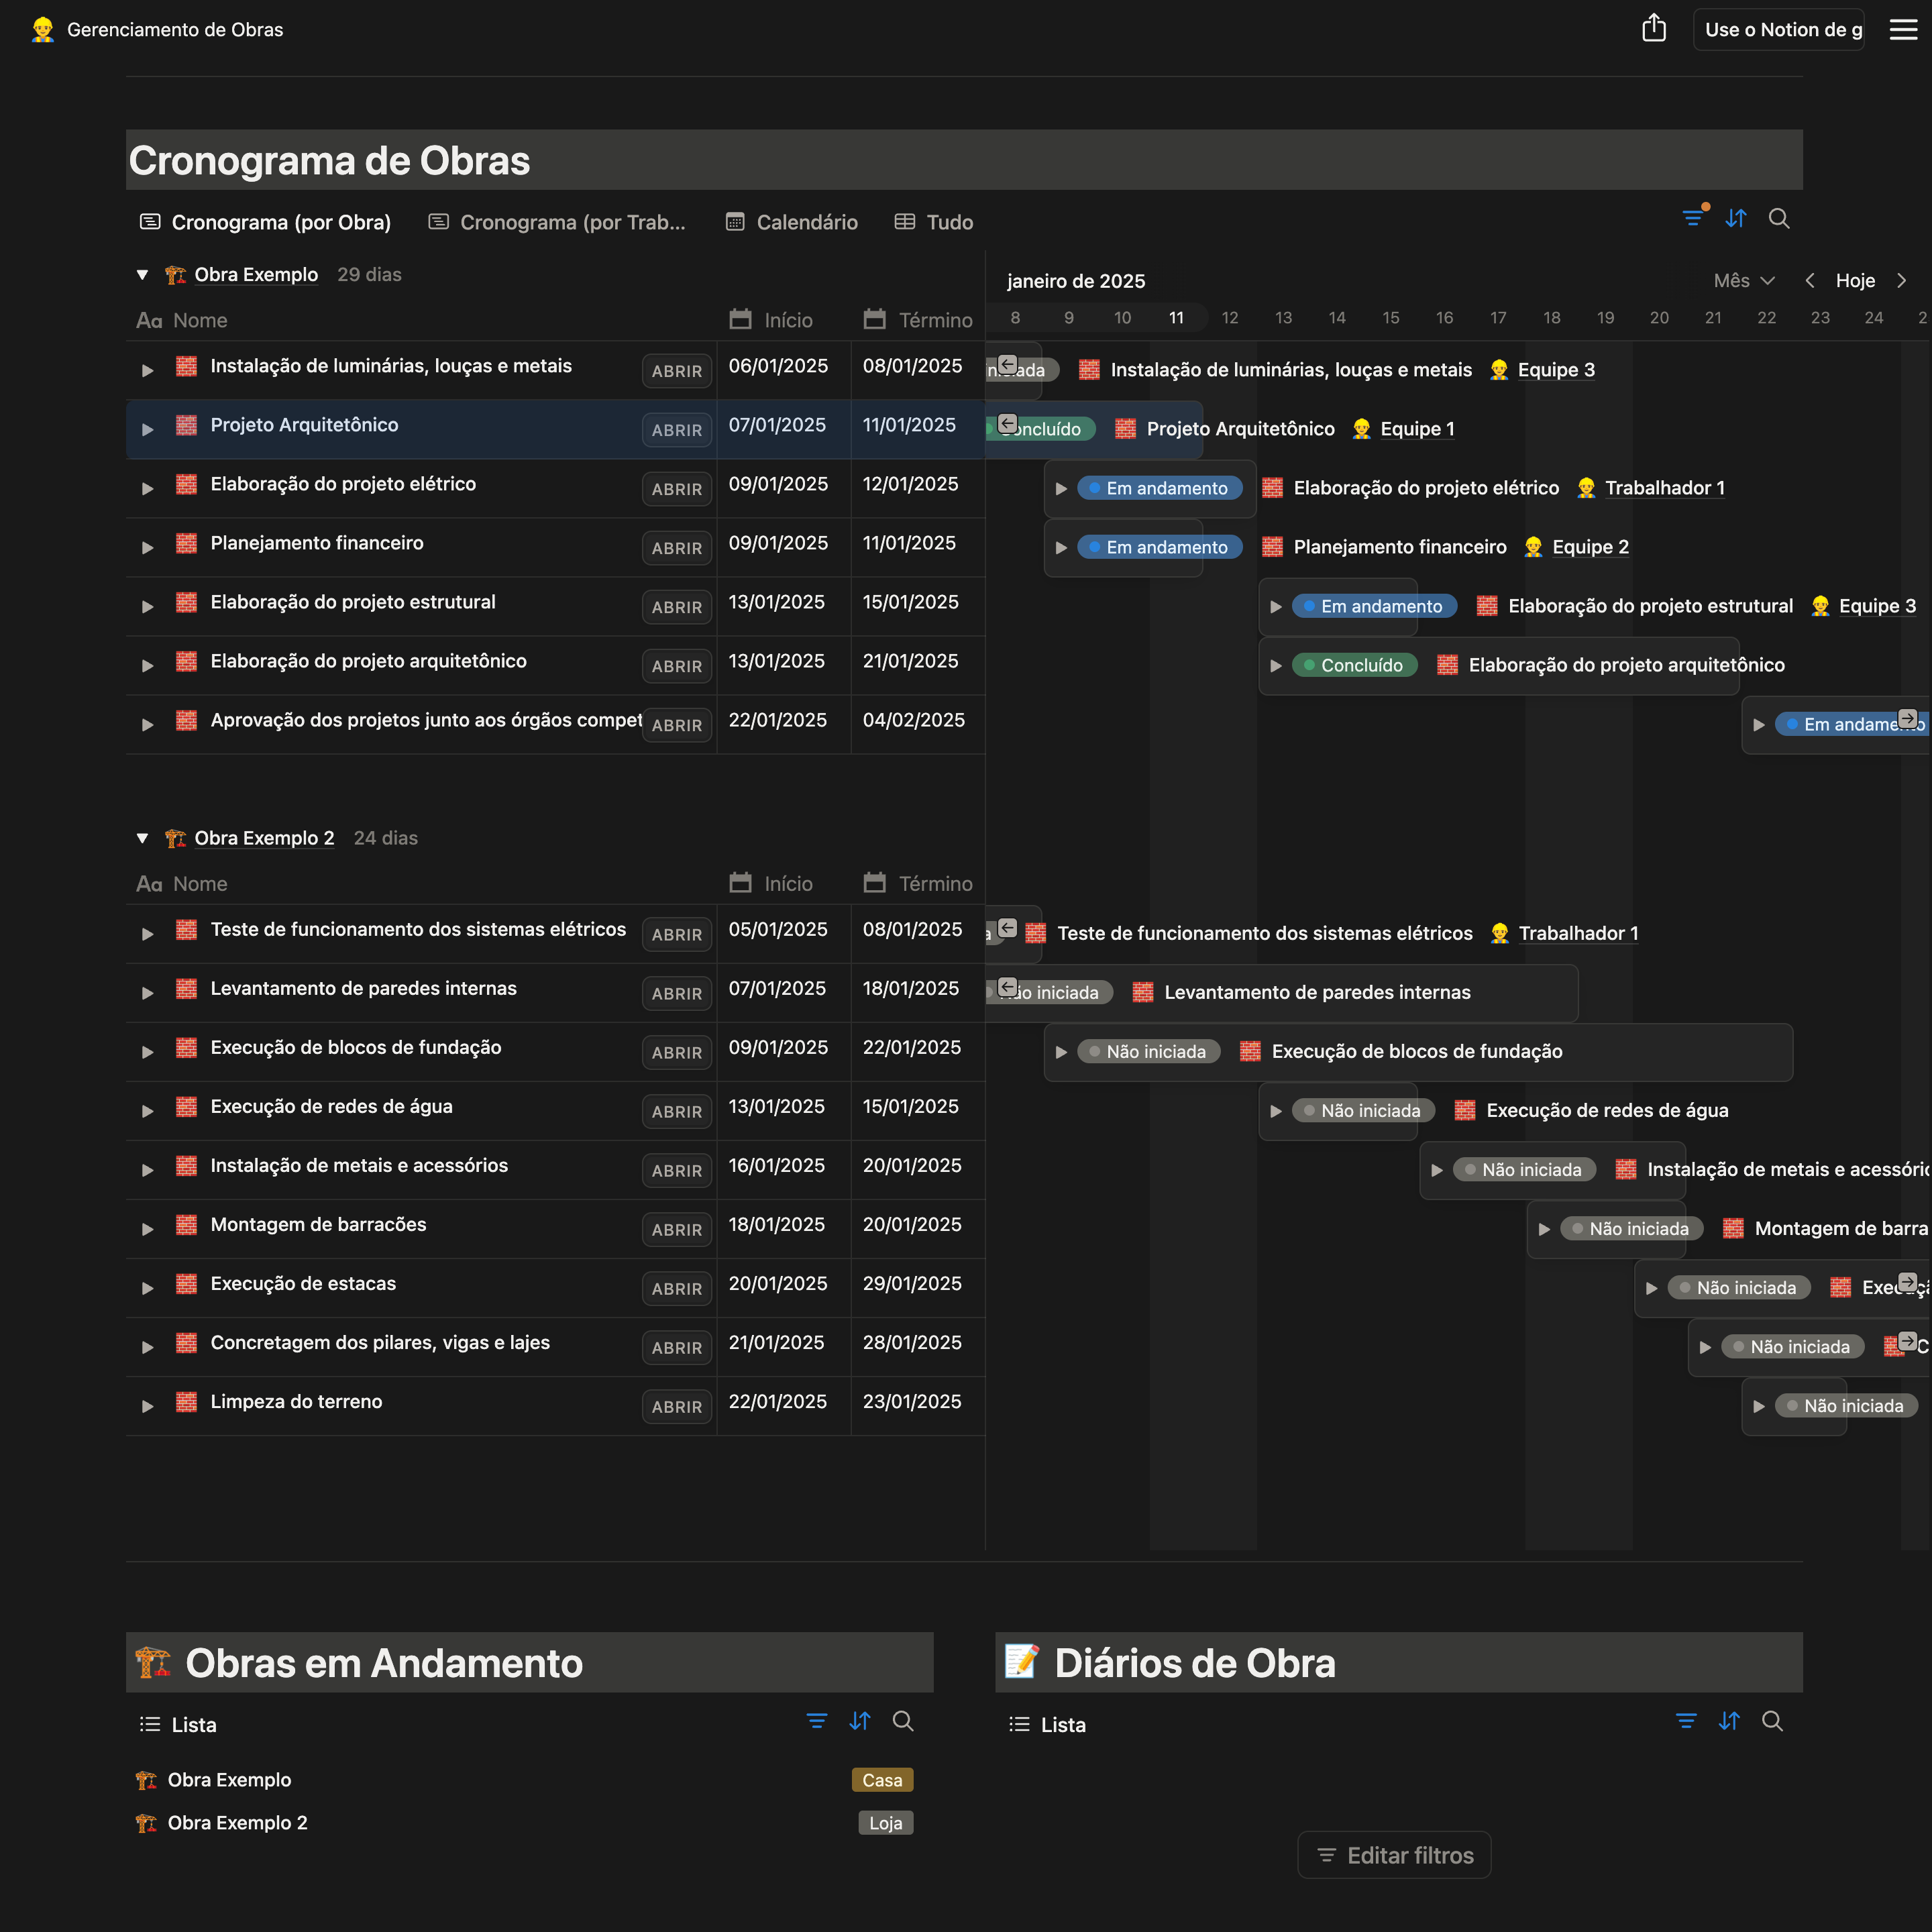Click the sort icon in Obras em Andamento
This screenshot has height=1932, width=1932.
[860, 1721]
